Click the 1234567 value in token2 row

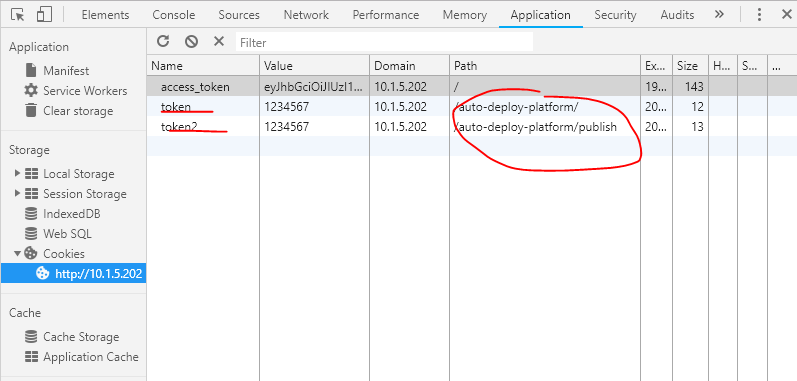pos(315,126)
